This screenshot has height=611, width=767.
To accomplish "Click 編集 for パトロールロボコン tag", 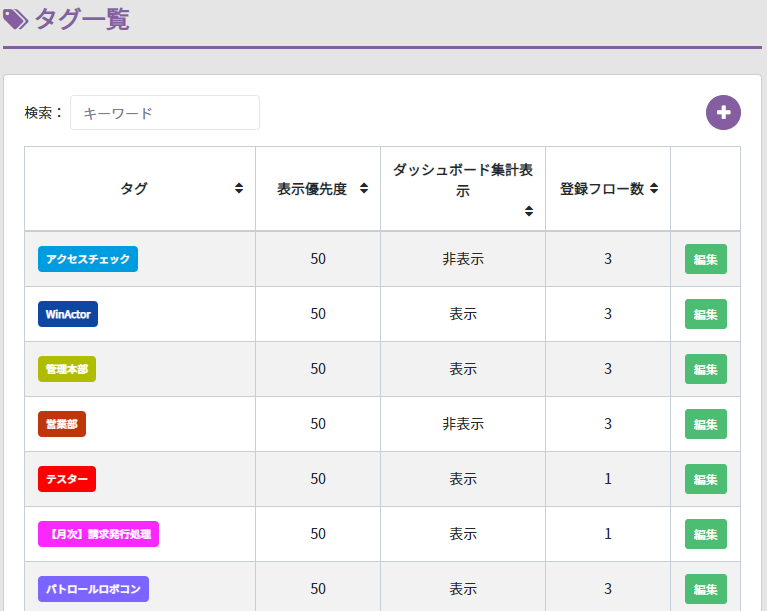I will click(x=705, y=589).
